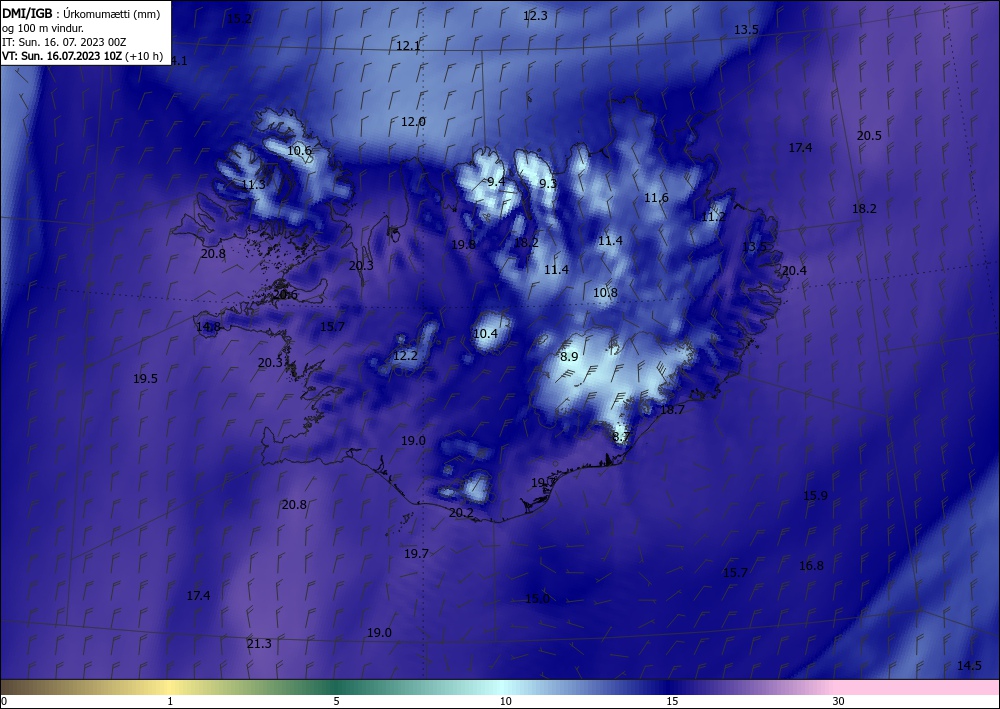Click the 15 label on the color scale

(672, 701)
